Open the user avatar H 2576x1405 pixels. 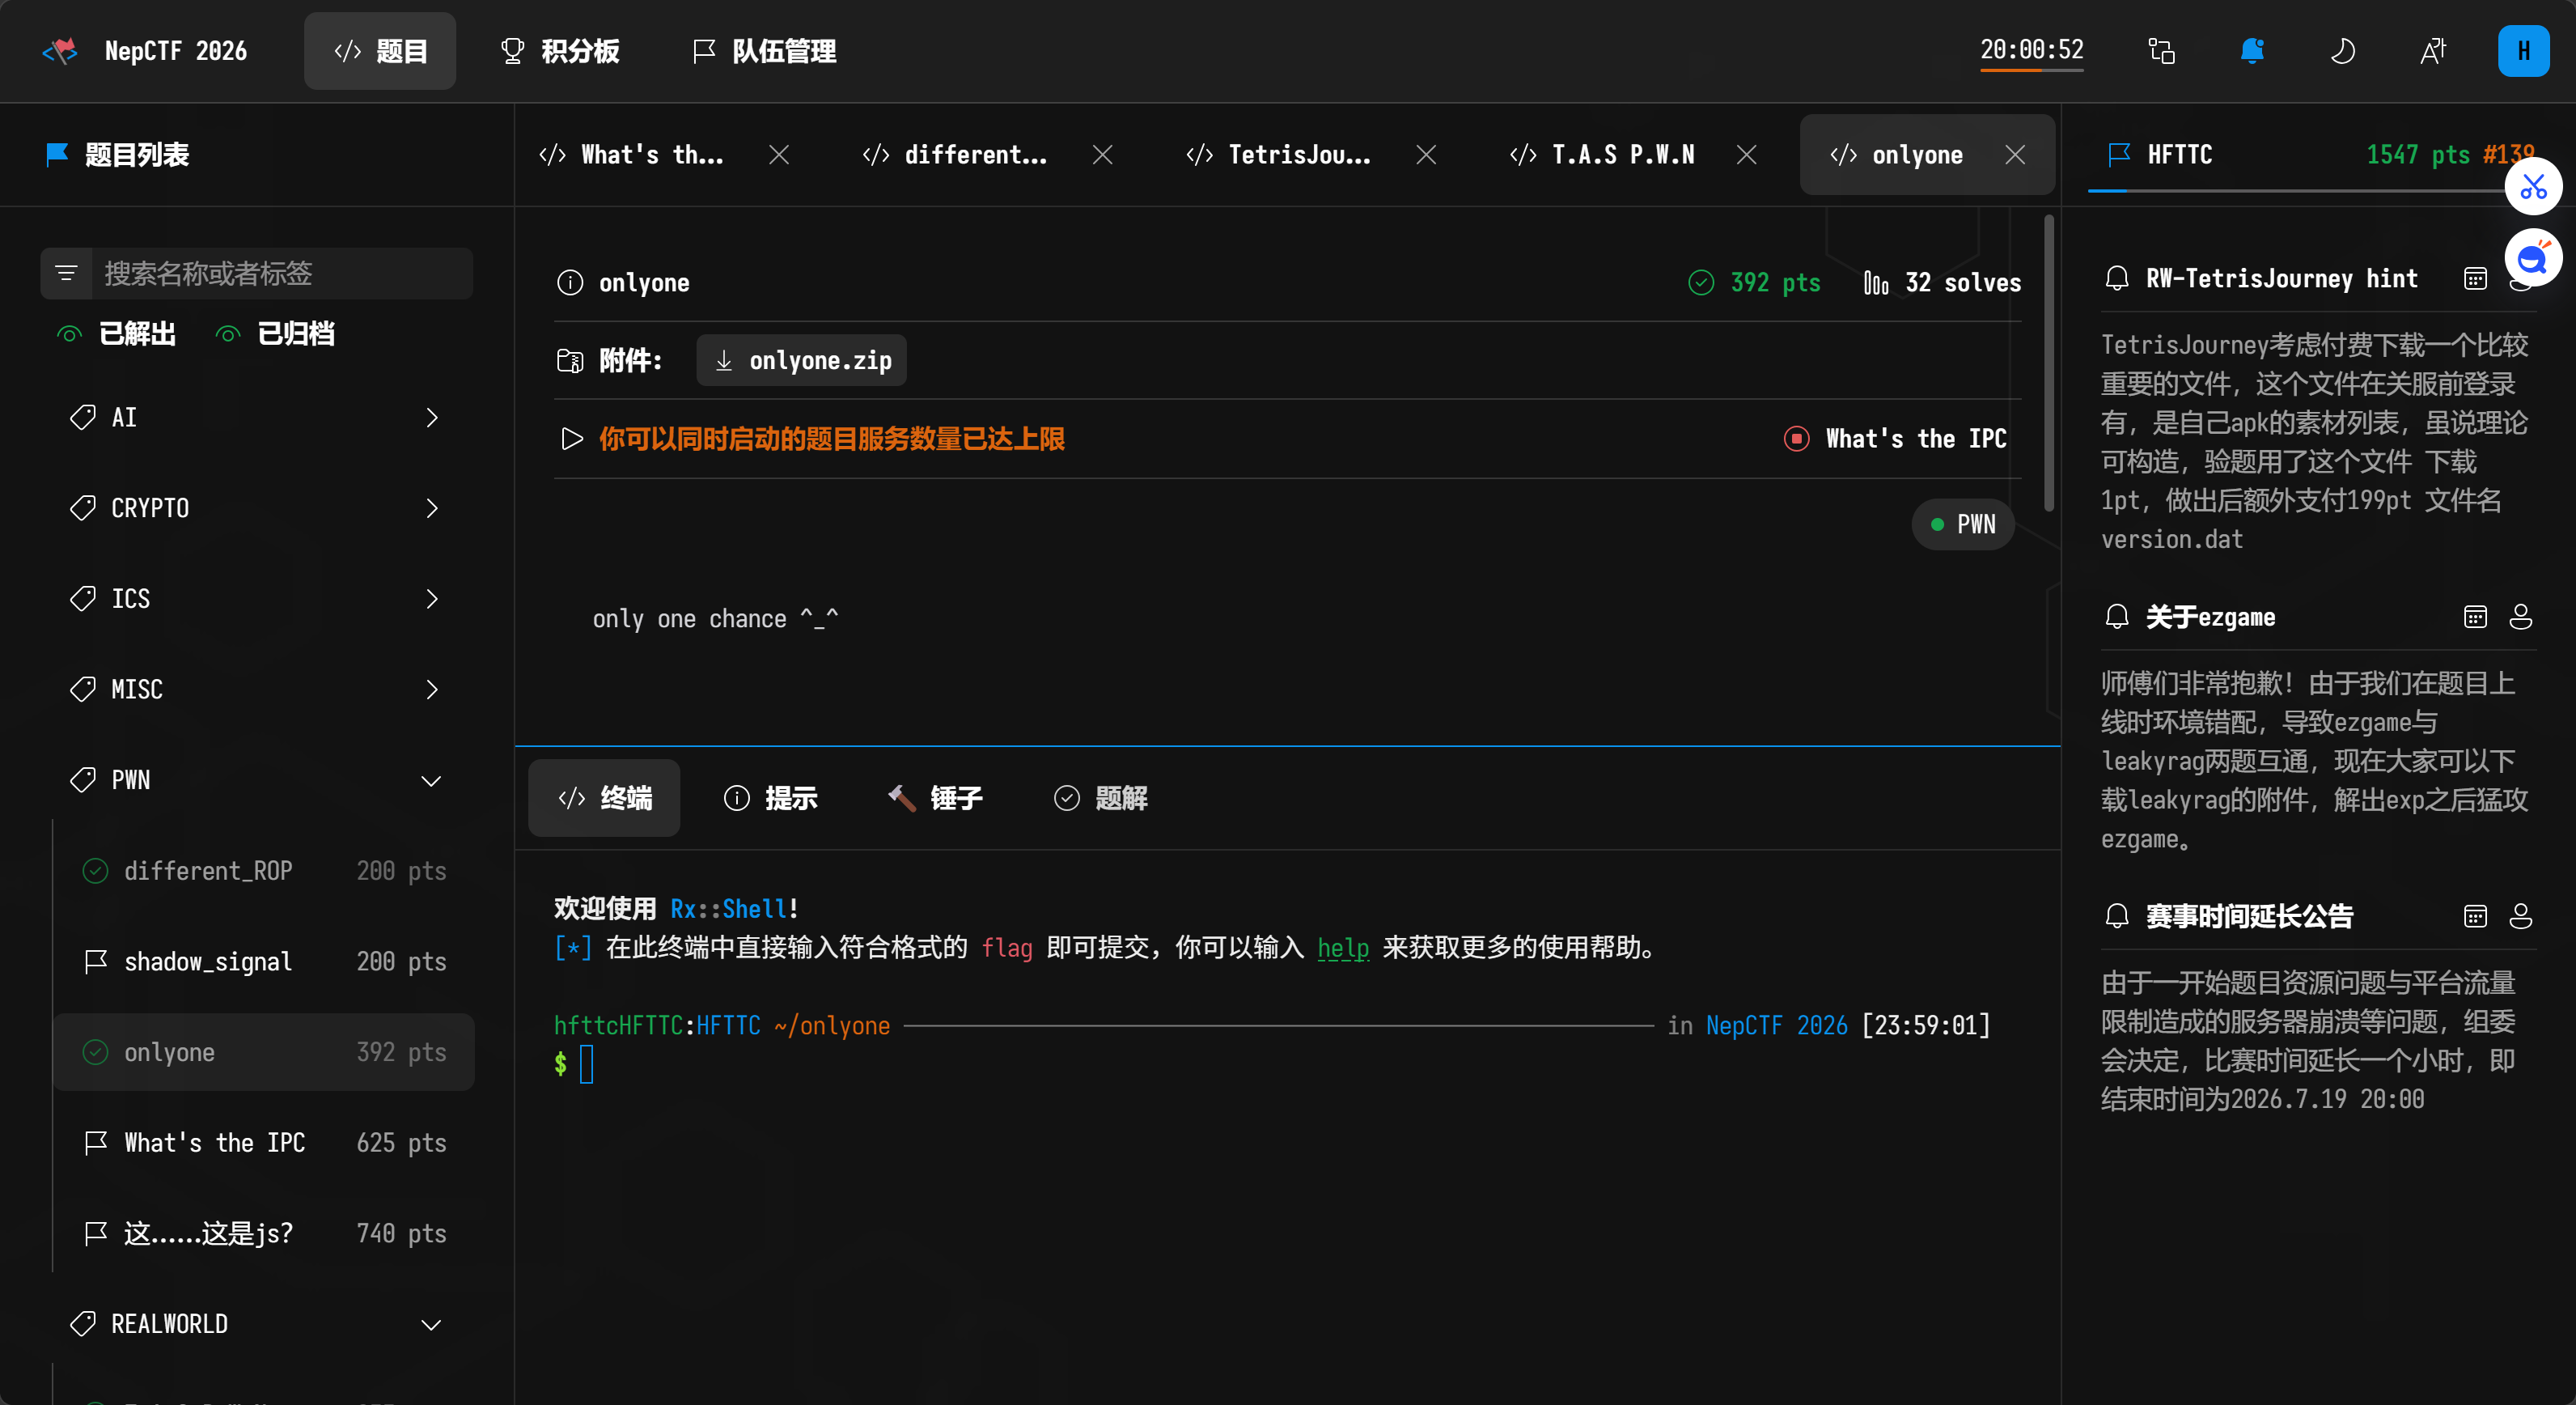click(2523, 50)
